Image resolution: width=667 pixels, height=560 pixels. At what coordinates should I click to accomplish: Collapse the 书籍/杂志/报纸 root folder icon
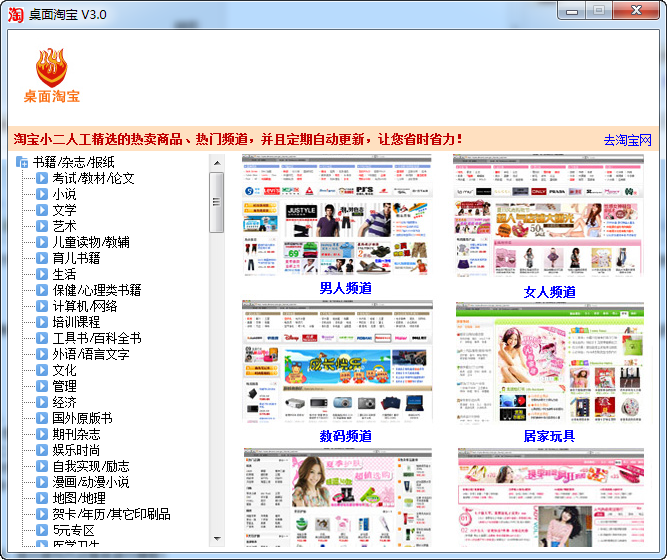coord(22,162)
